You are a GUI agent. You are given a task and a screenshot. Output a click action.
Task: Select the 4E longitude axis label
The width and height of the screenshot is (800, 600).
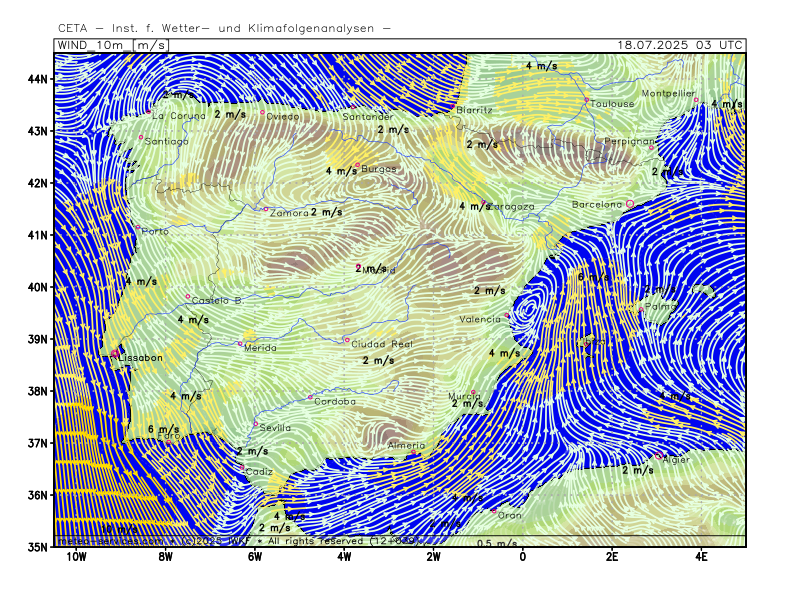point(701,557)
